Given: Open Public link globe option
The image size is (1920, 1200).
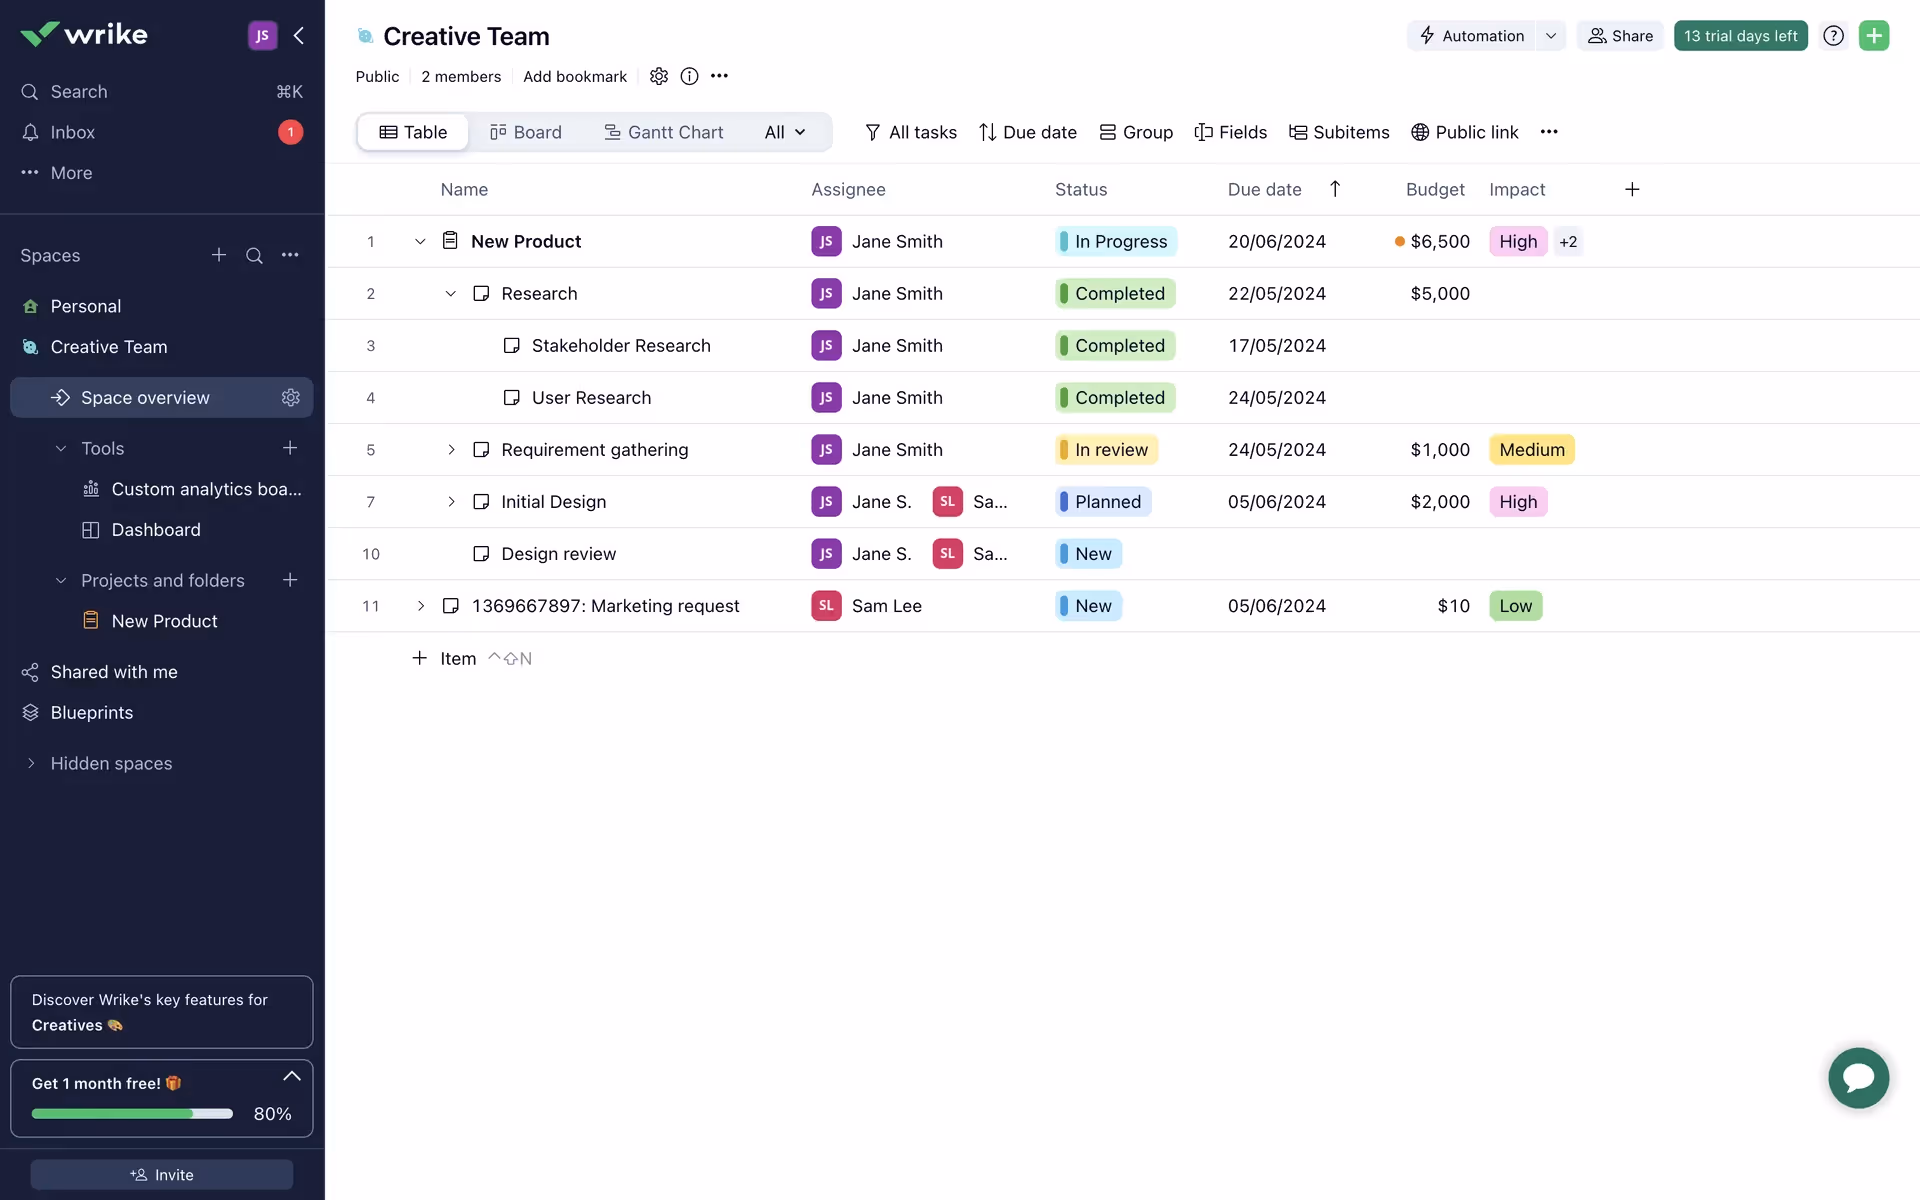Looking at the screenshot, I should (1464, 132).
